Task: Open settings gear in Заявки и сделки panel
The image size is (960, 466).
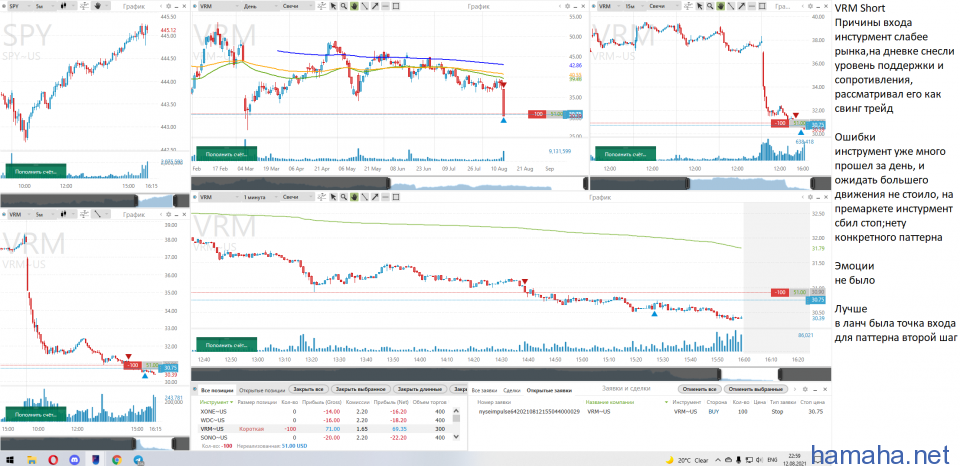Action: click(805, 389)
